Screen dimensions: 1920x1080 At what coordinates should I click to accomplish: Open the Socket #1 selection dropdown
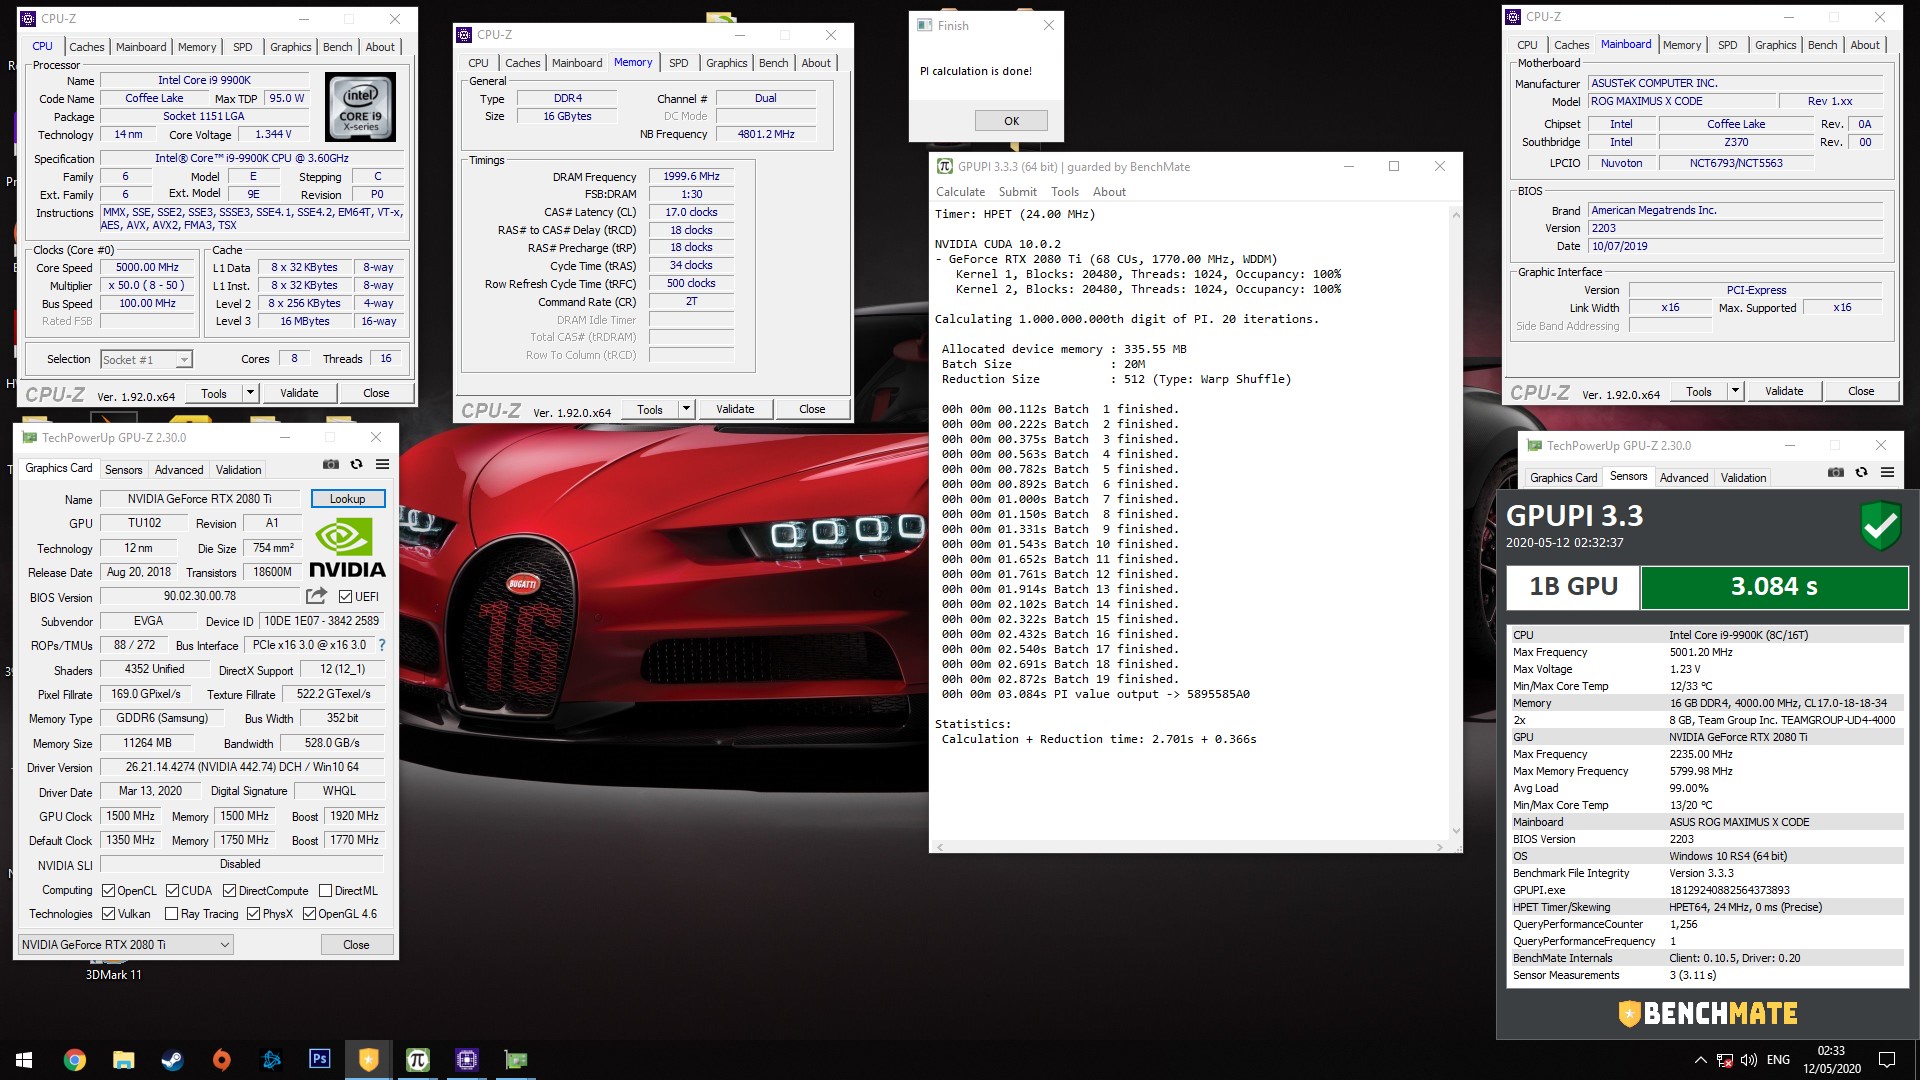(147, 360)
